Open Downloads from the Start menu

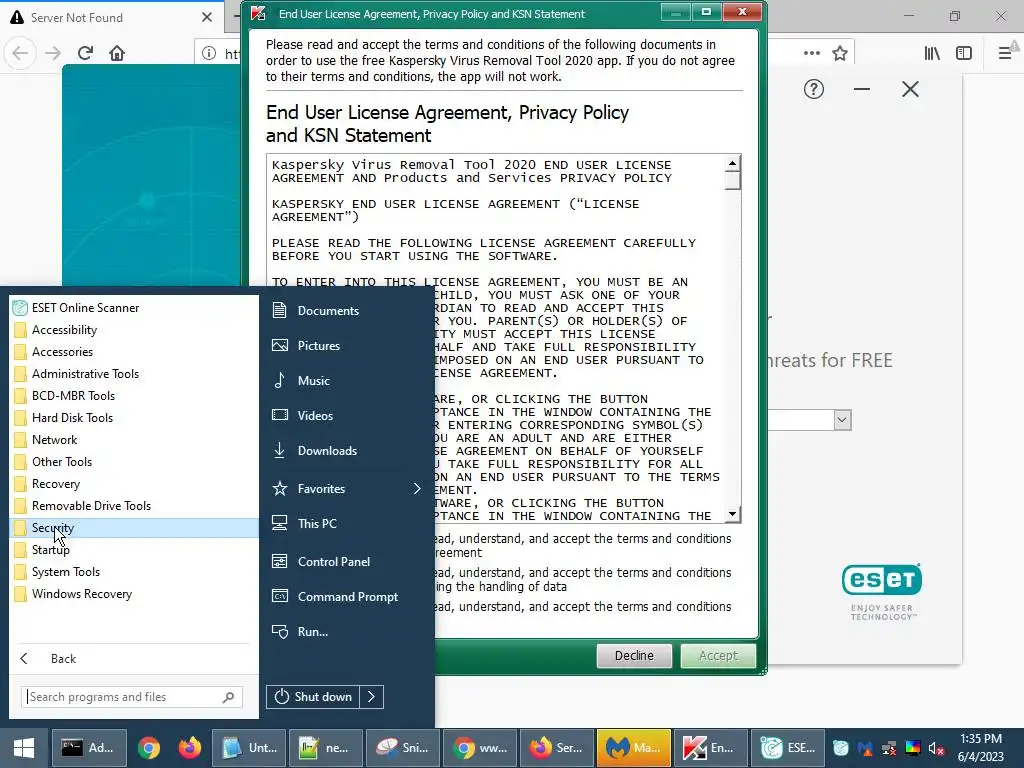pyautogui.click(x=327, y=451)
